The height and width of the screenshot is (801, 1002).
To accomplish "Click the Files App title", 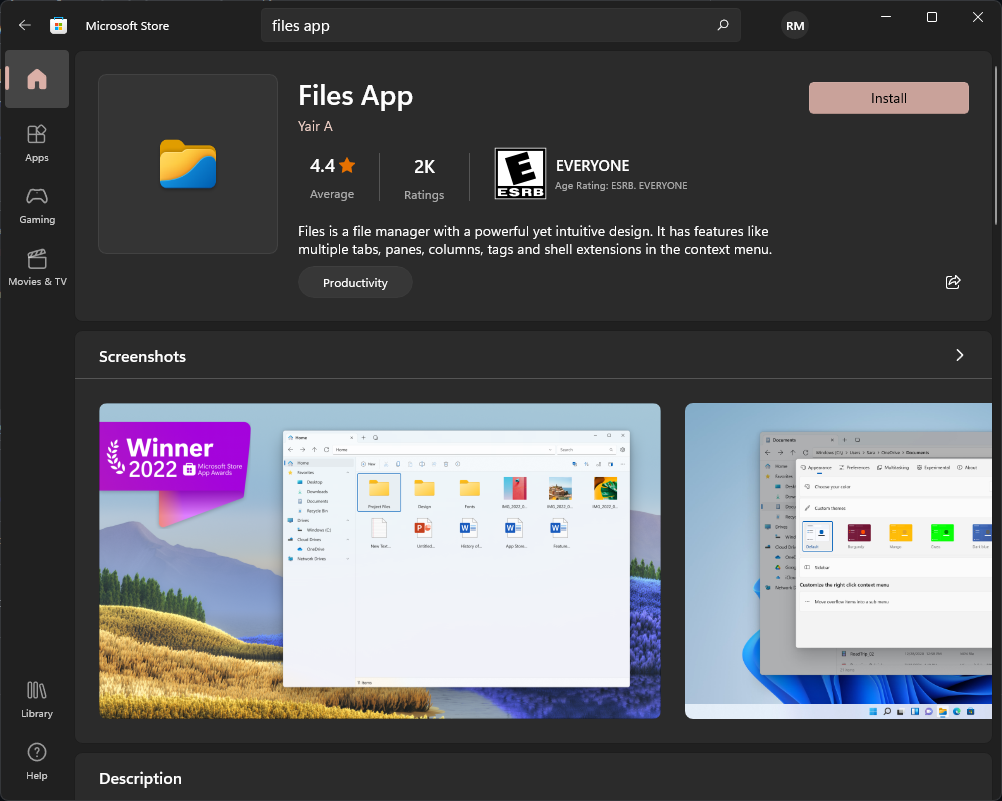I will [x=355, y=96].
